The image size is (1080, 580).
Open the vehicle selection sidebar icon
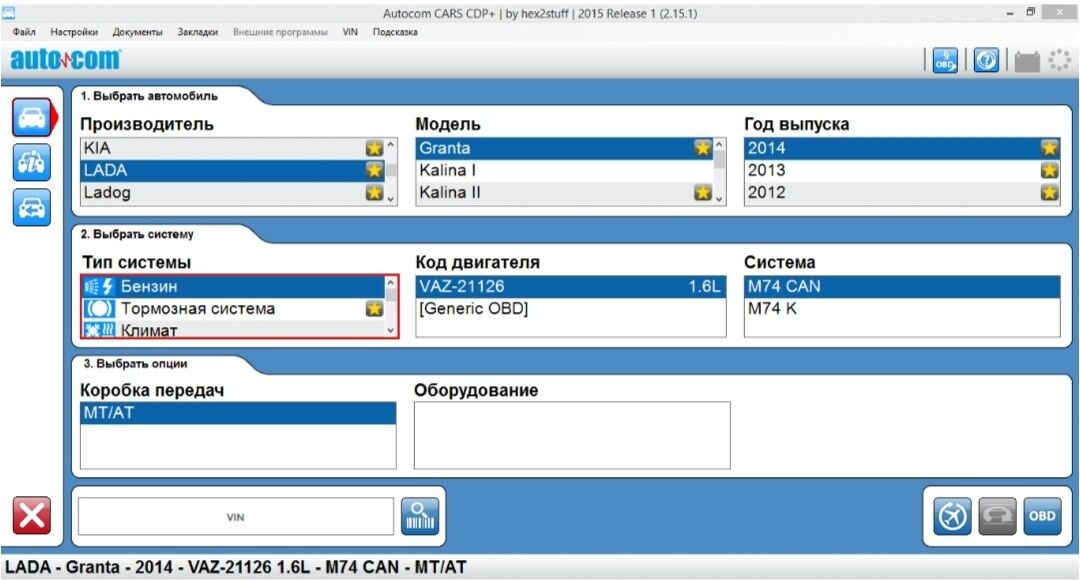(32, 118)
